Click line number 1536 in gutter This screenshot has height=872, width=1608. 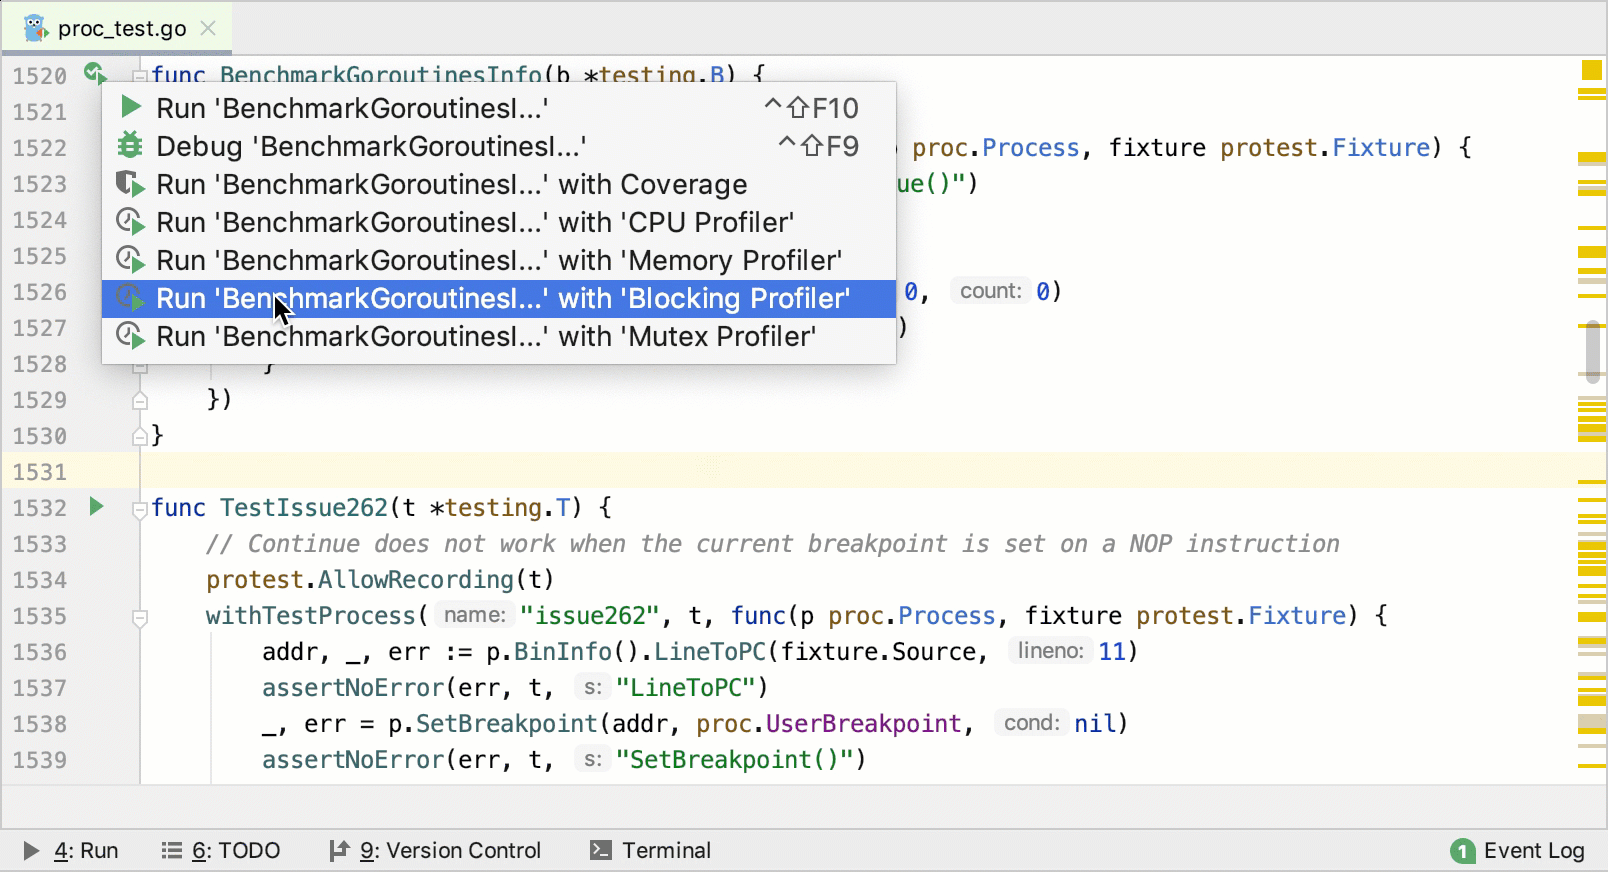coord(40,651)
